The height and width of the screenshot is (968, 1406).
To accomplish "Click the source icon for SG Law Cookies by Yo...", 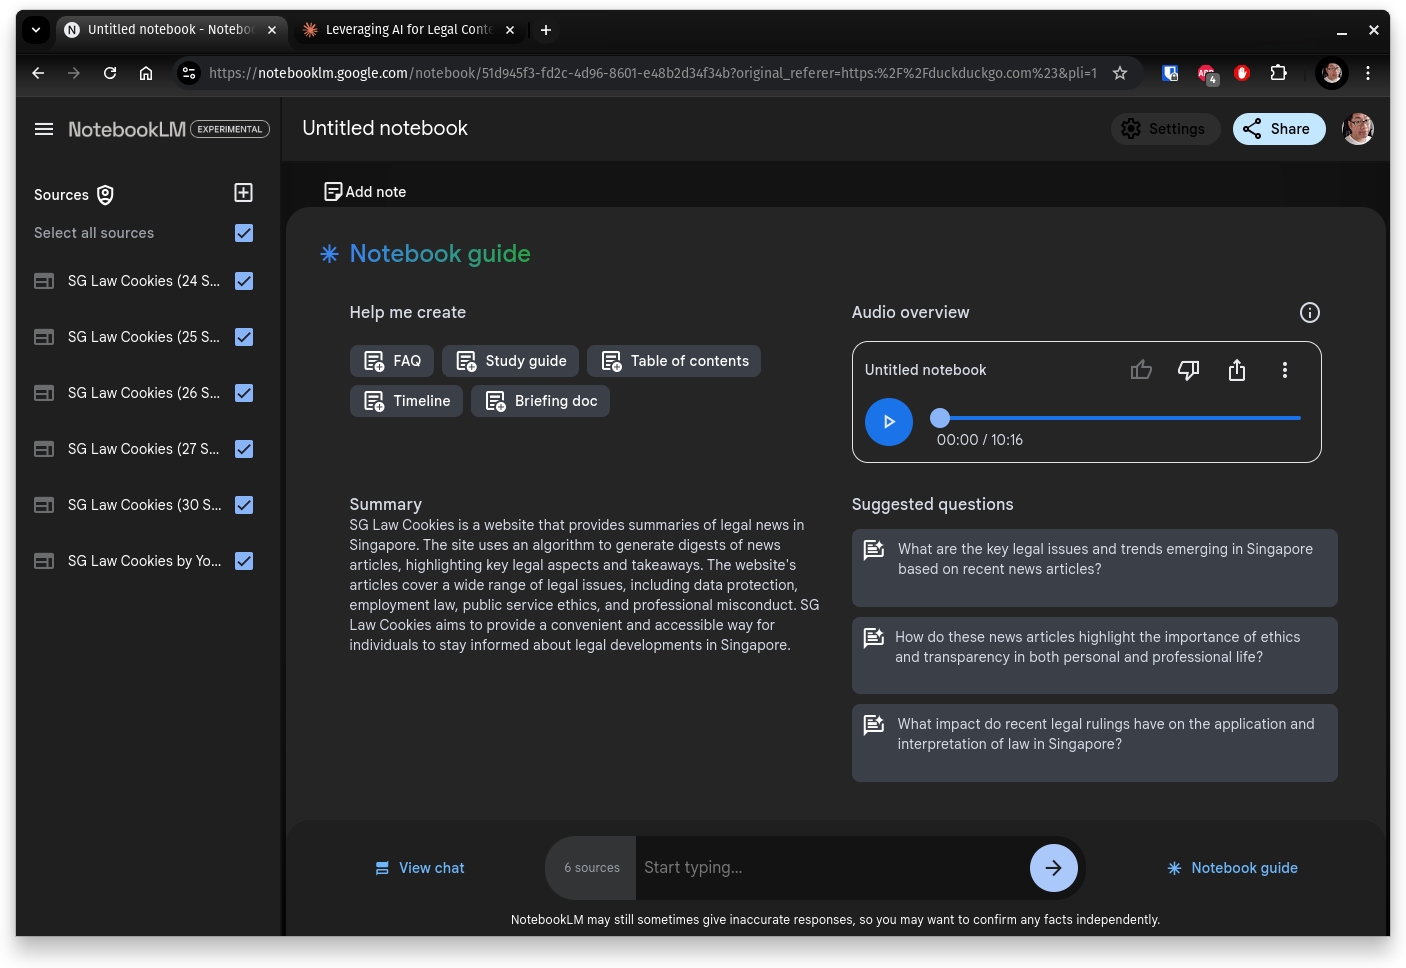I will tap(44, 561).
